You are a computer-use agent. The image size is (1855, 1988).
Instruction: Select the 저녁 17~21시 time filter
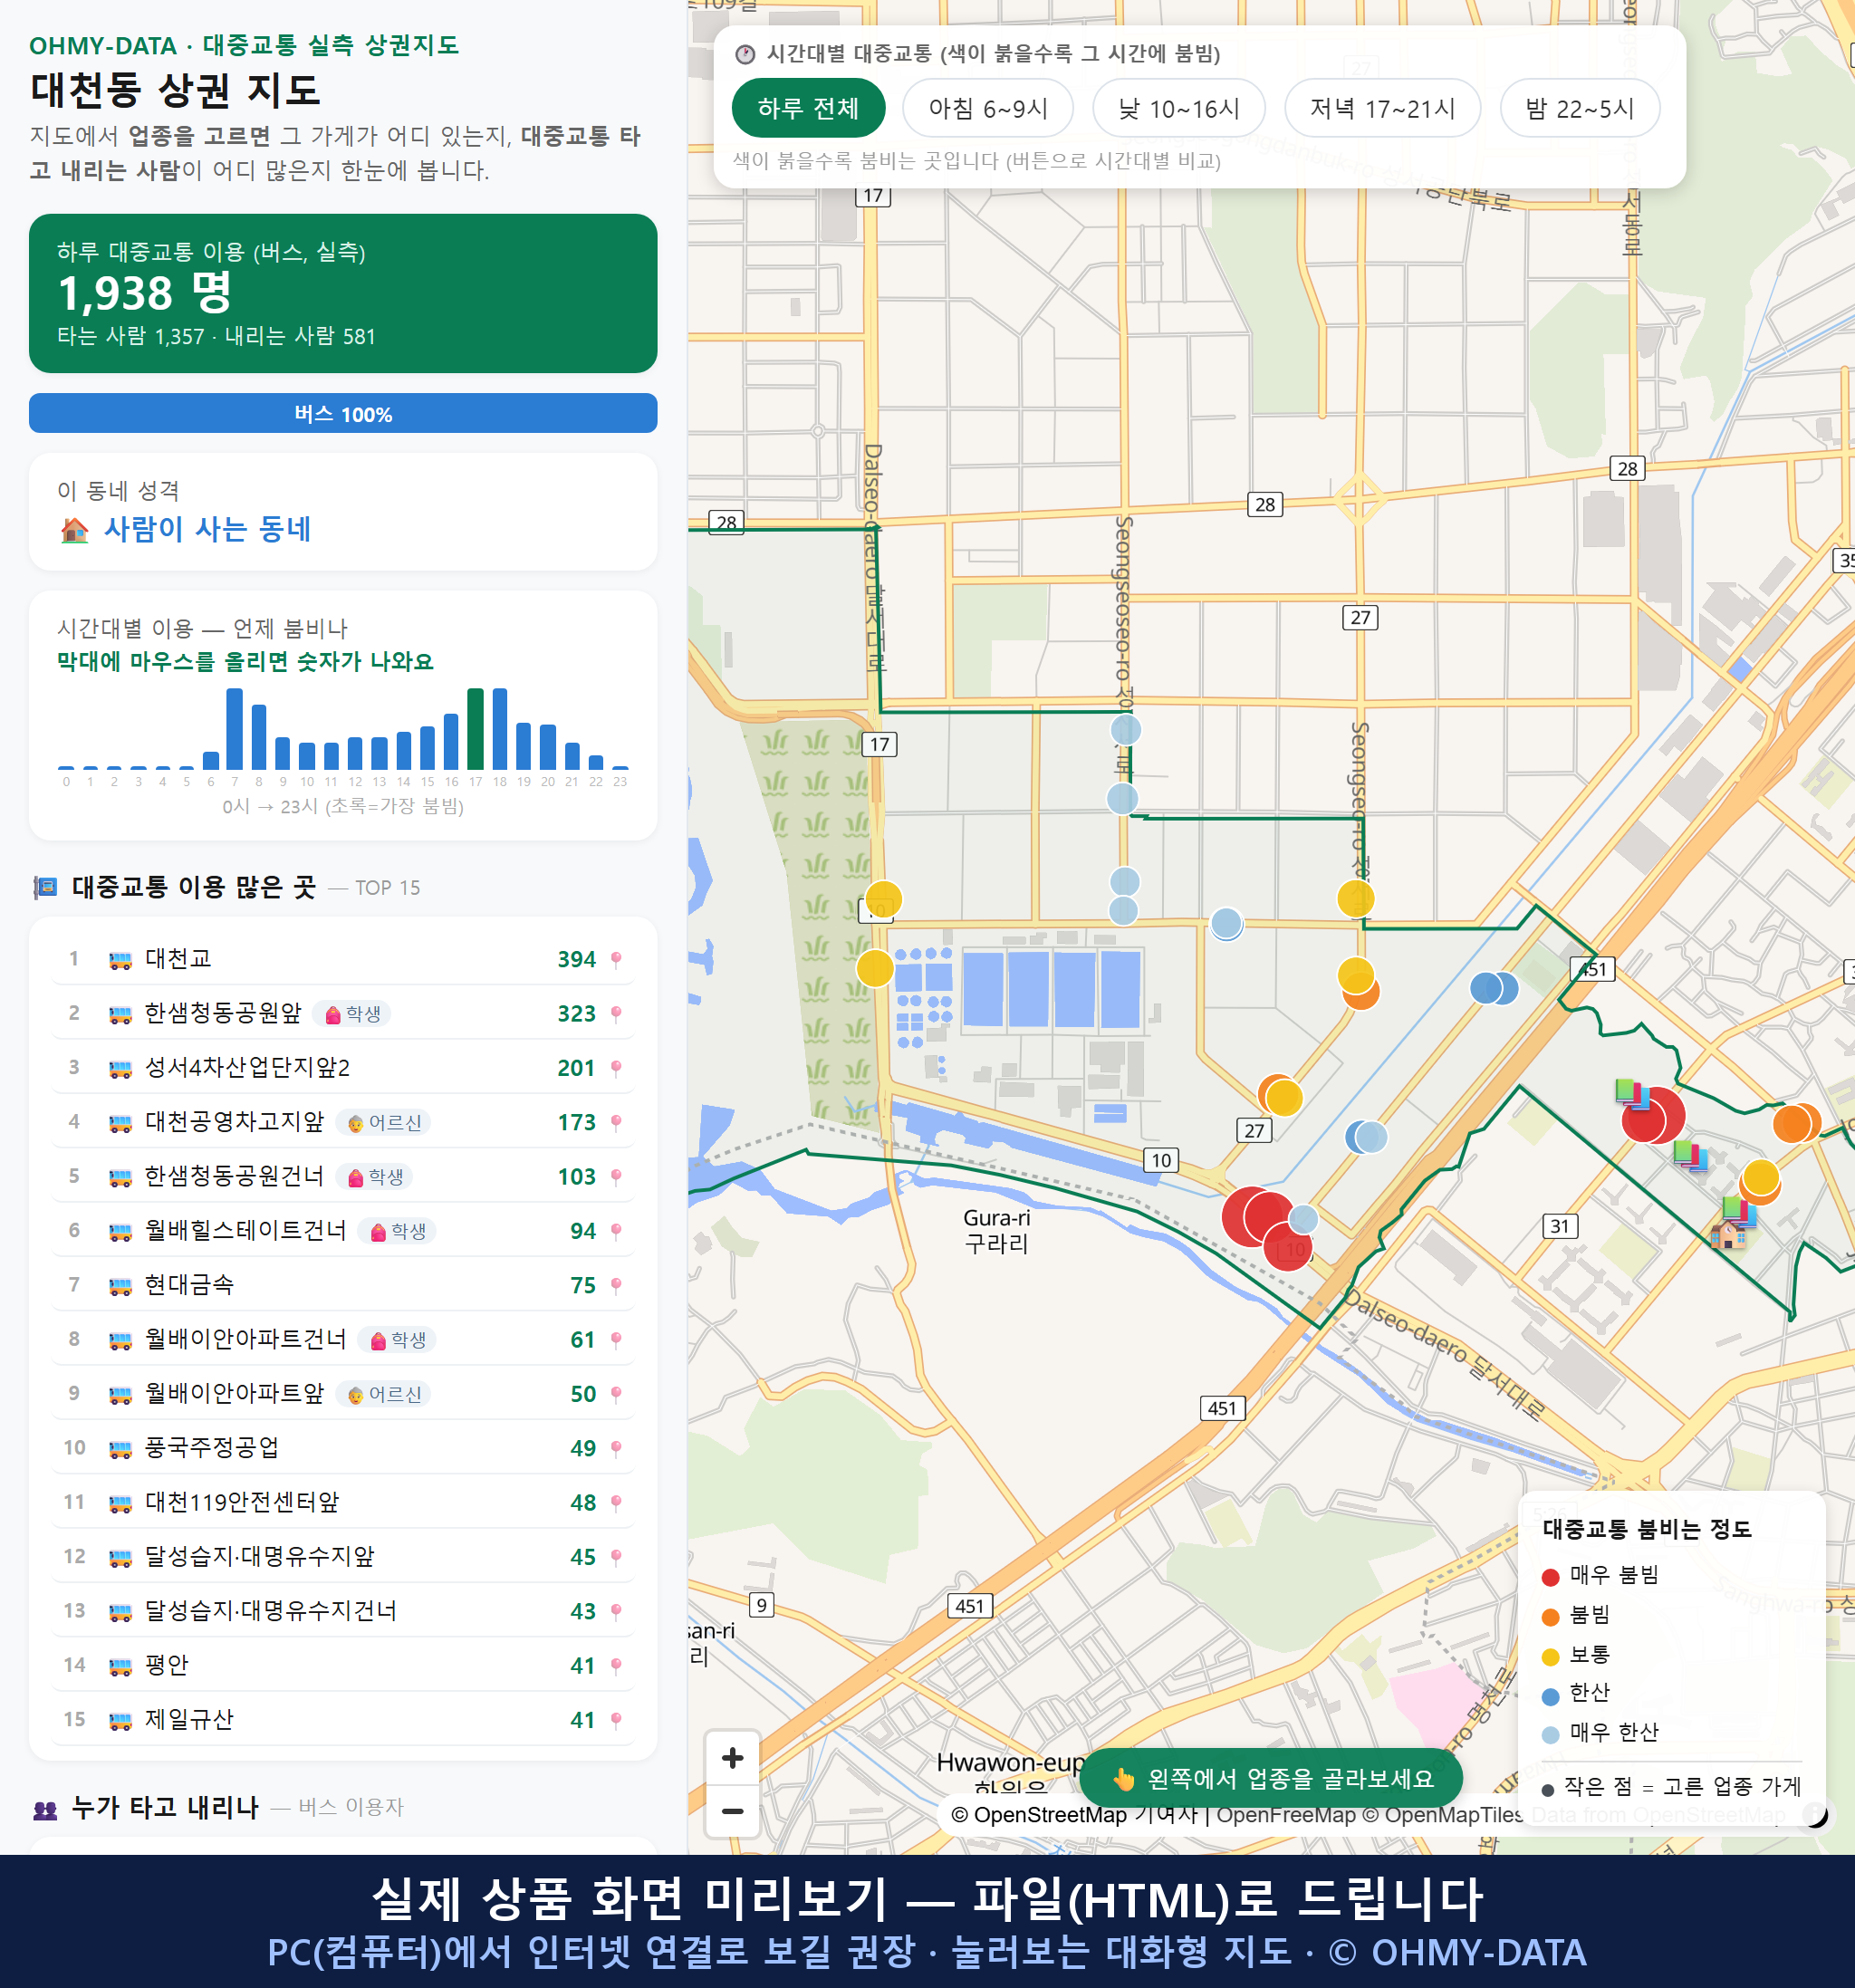(1382, 108)
